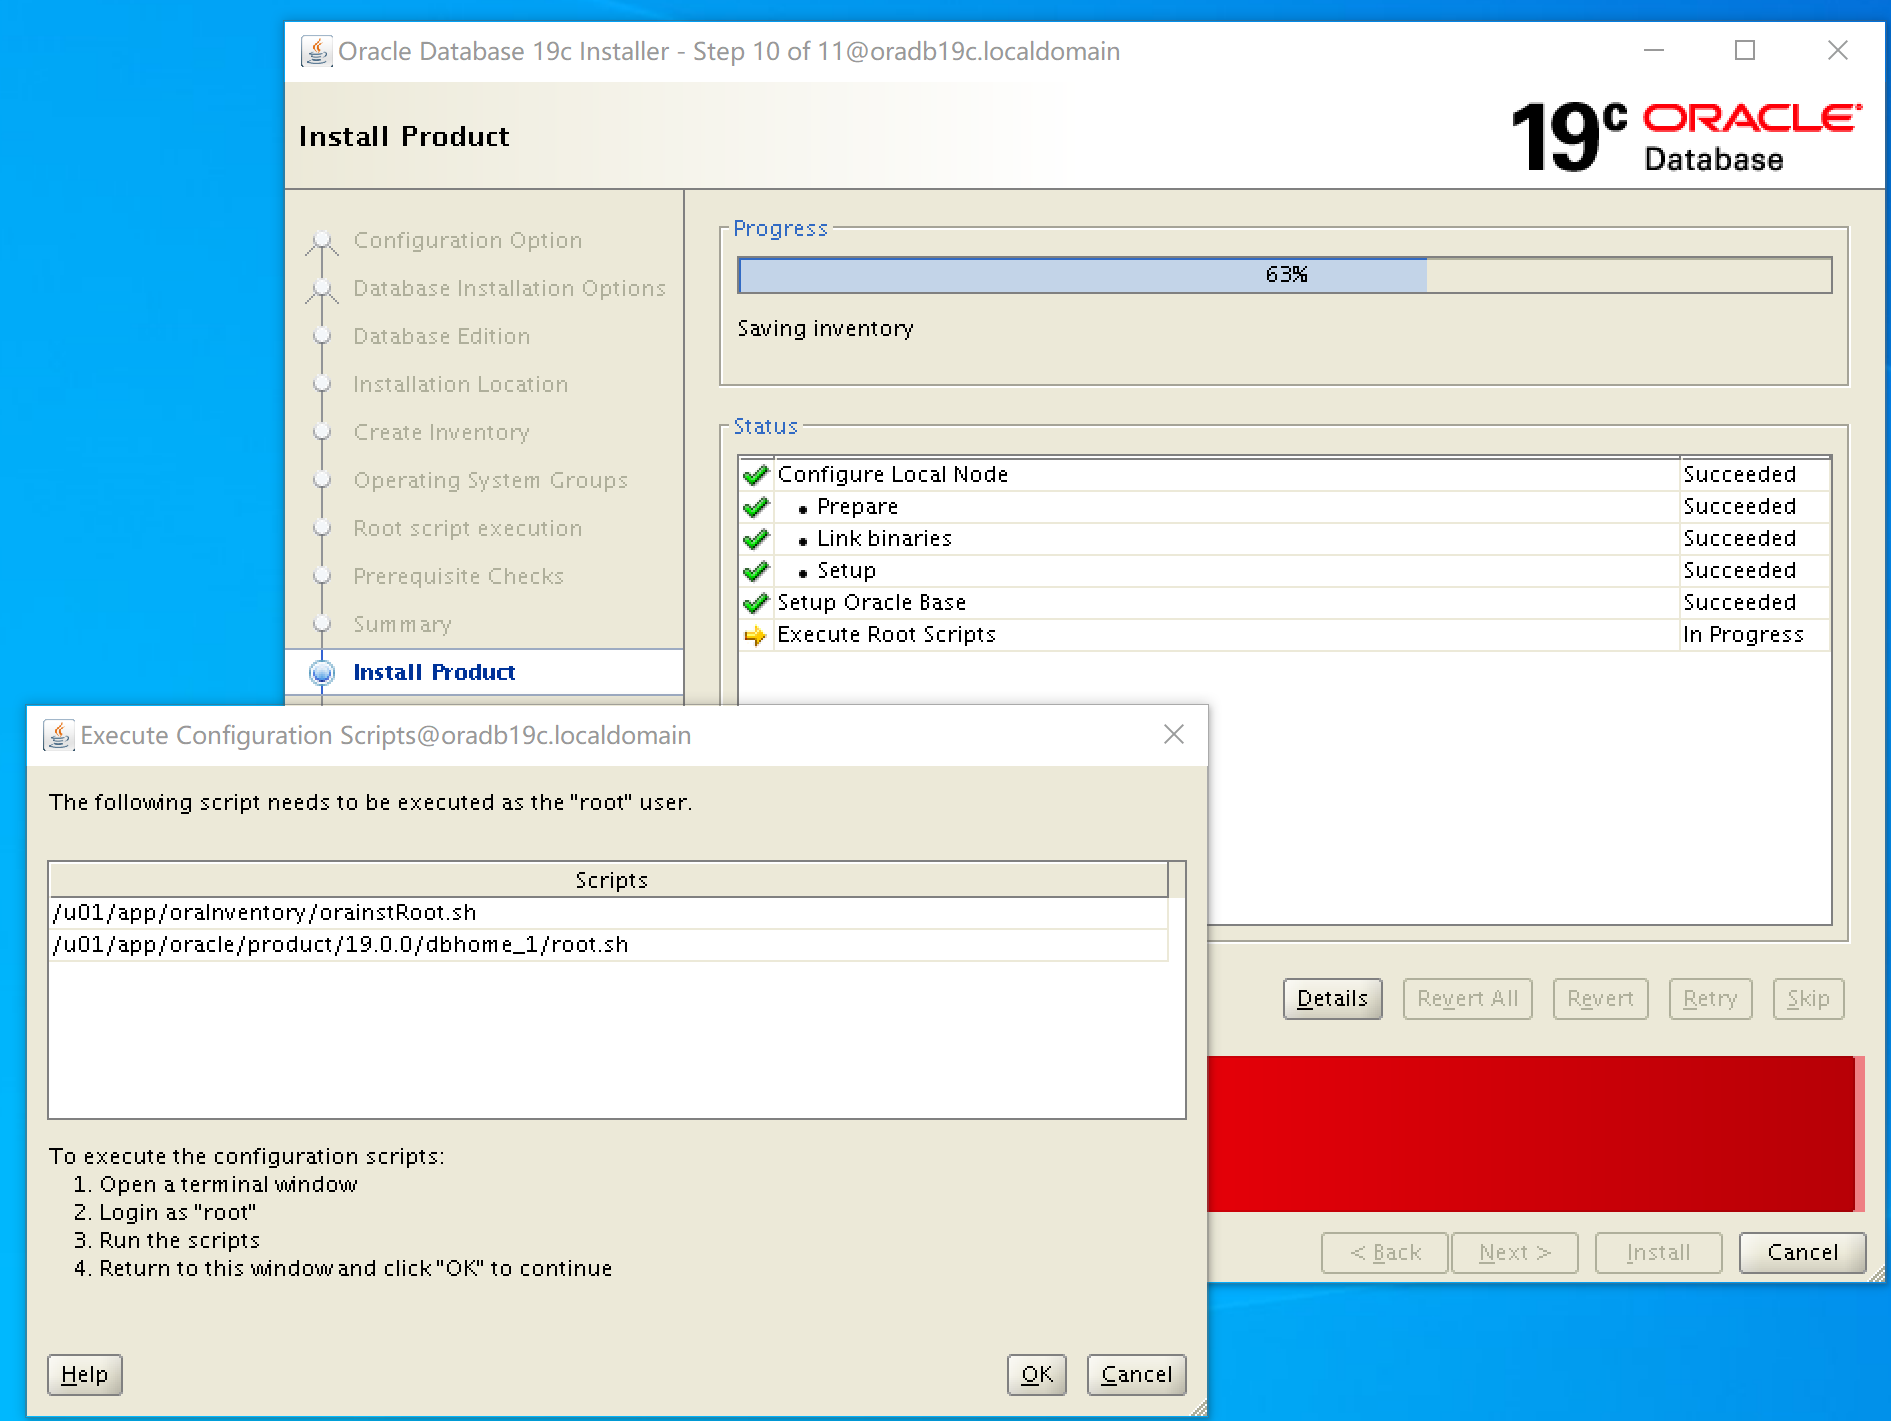
Task: Close the Execute Configuration Scripts dialog
Action: click(1174, 735)
